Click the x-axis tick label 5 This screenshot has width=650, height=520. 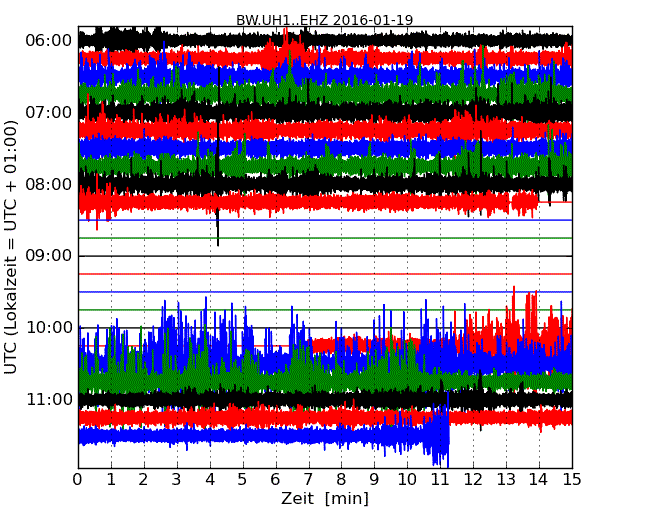point(243,478)
